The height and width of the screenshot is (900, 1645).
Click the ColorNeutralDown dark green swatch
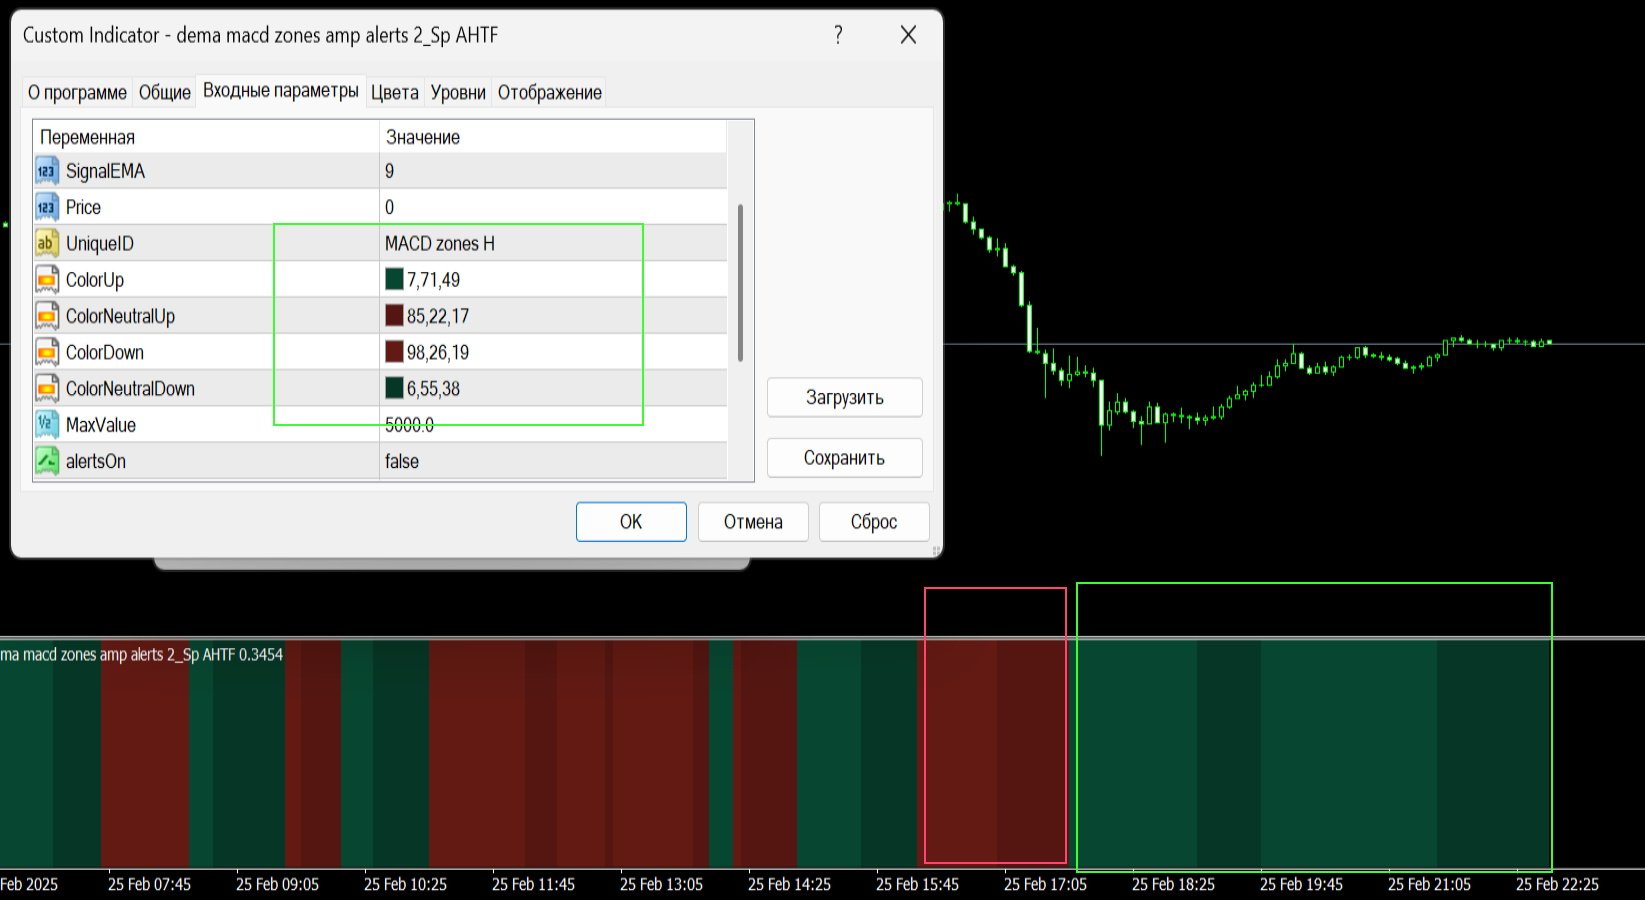pos(394,387)
